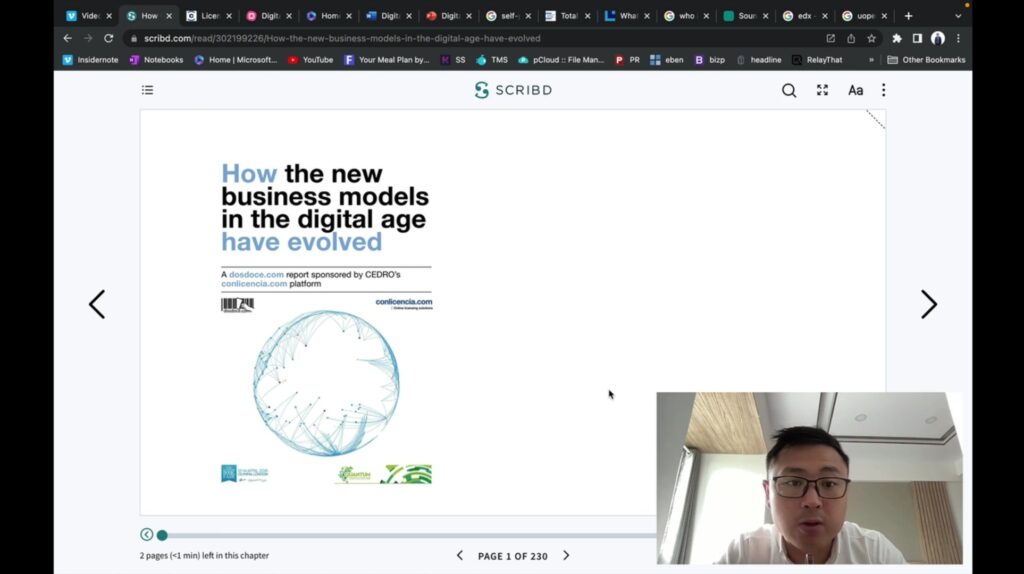Open a new tab with the plus button

[x=908, y=16]
